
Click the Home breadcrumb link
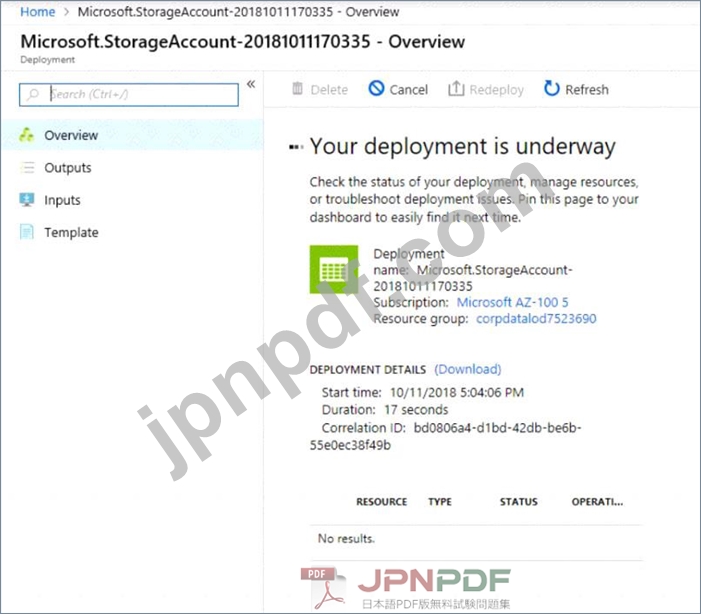click(38, 12)
